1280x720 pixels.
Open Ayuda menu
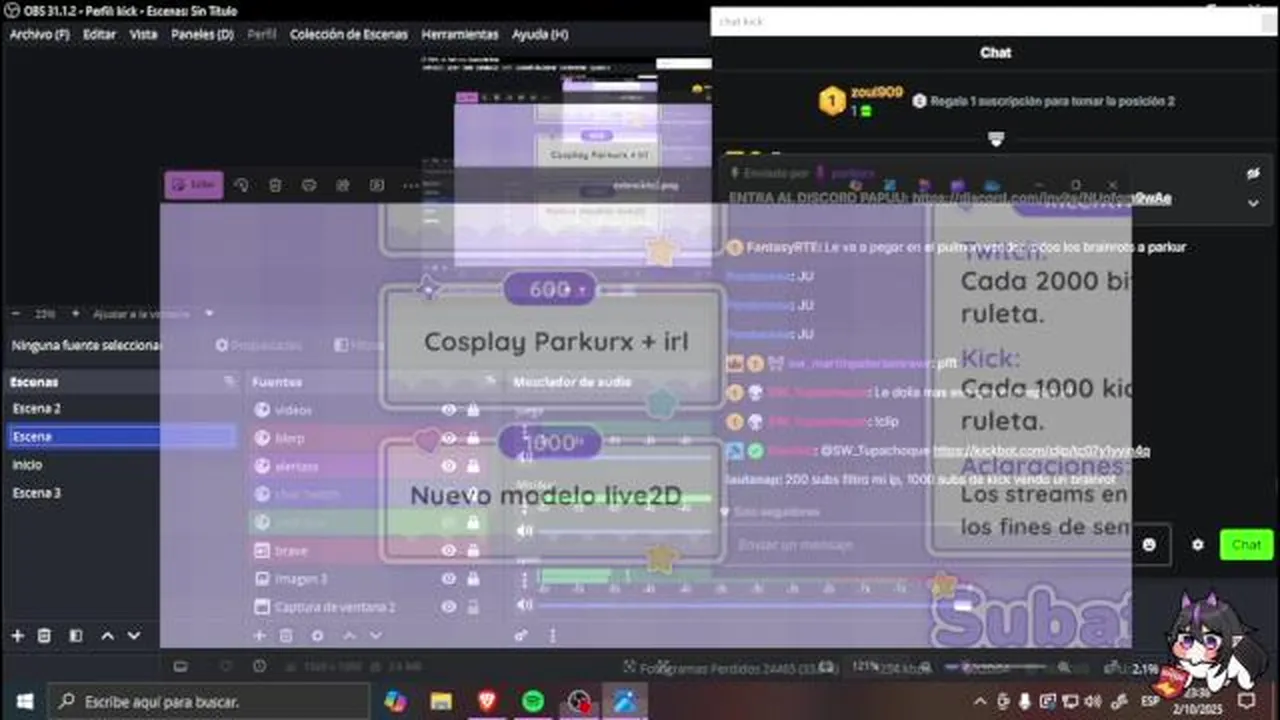(540, 34)
